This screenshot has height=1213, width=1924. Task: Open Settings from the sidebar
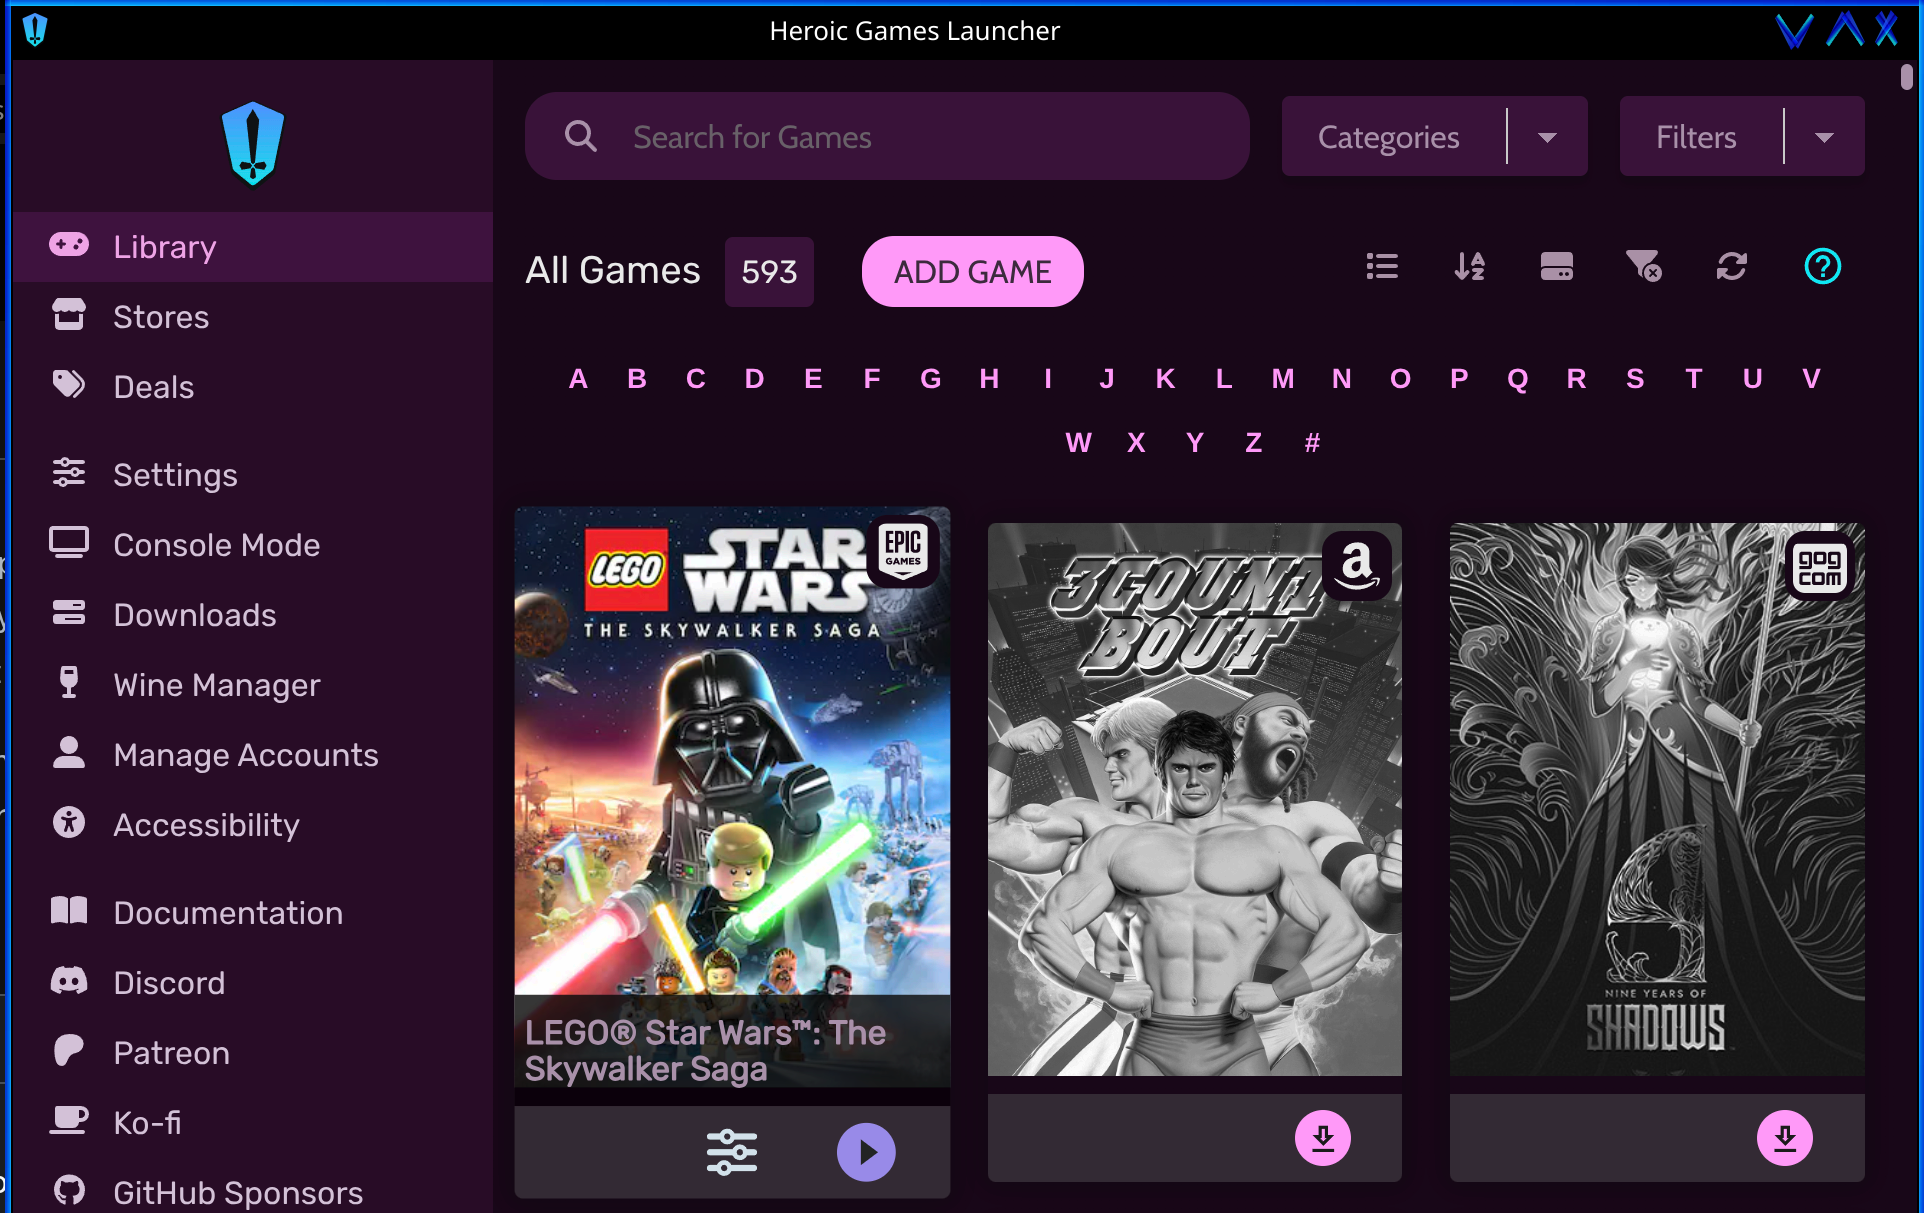point(253,475)
